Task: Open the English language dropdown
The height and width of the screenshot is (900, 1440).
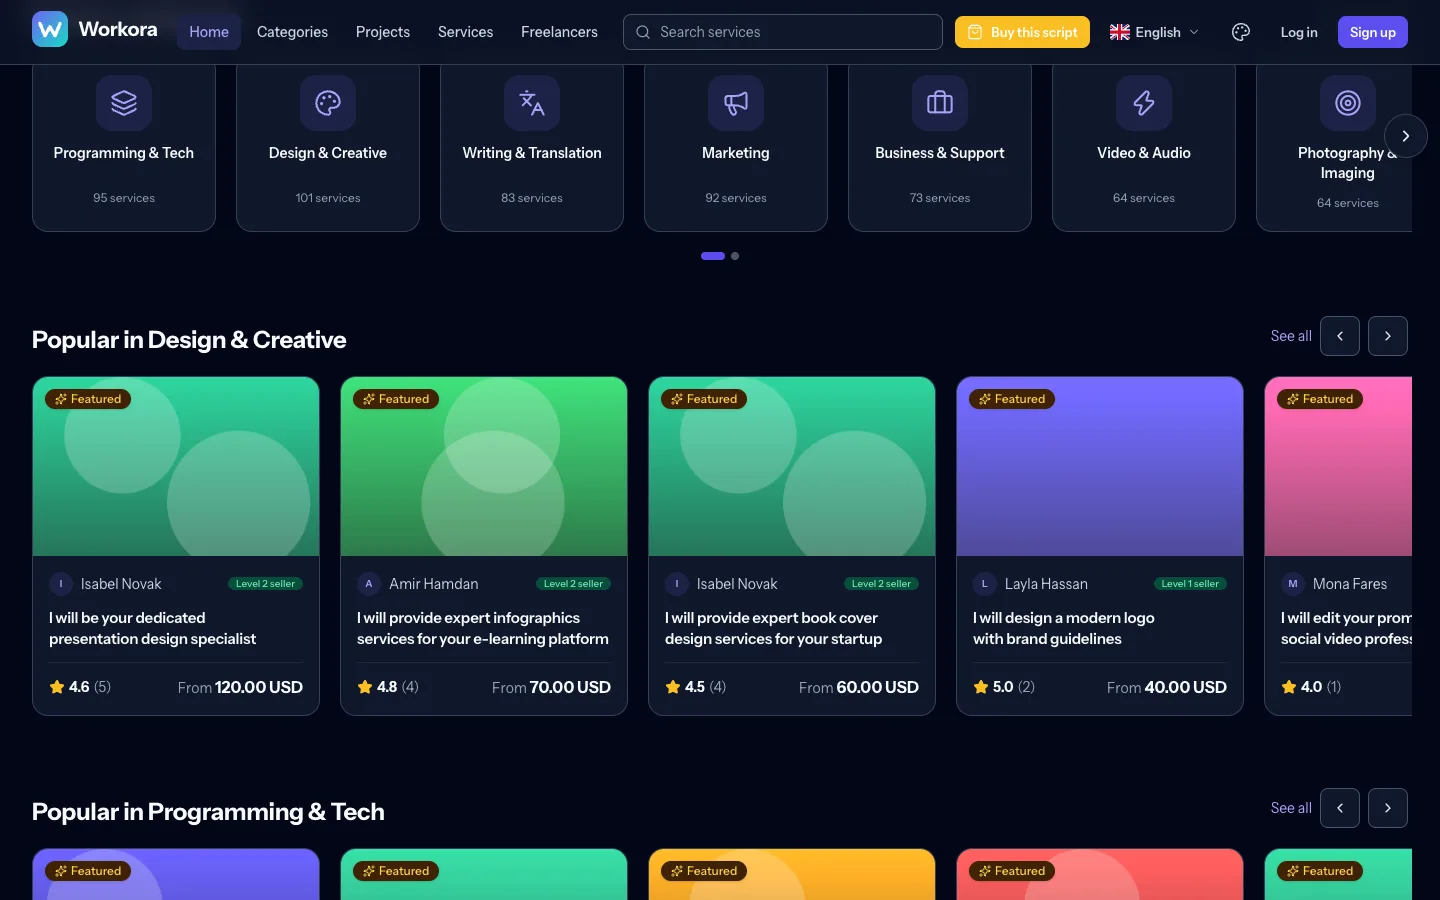Action: 1154,32
